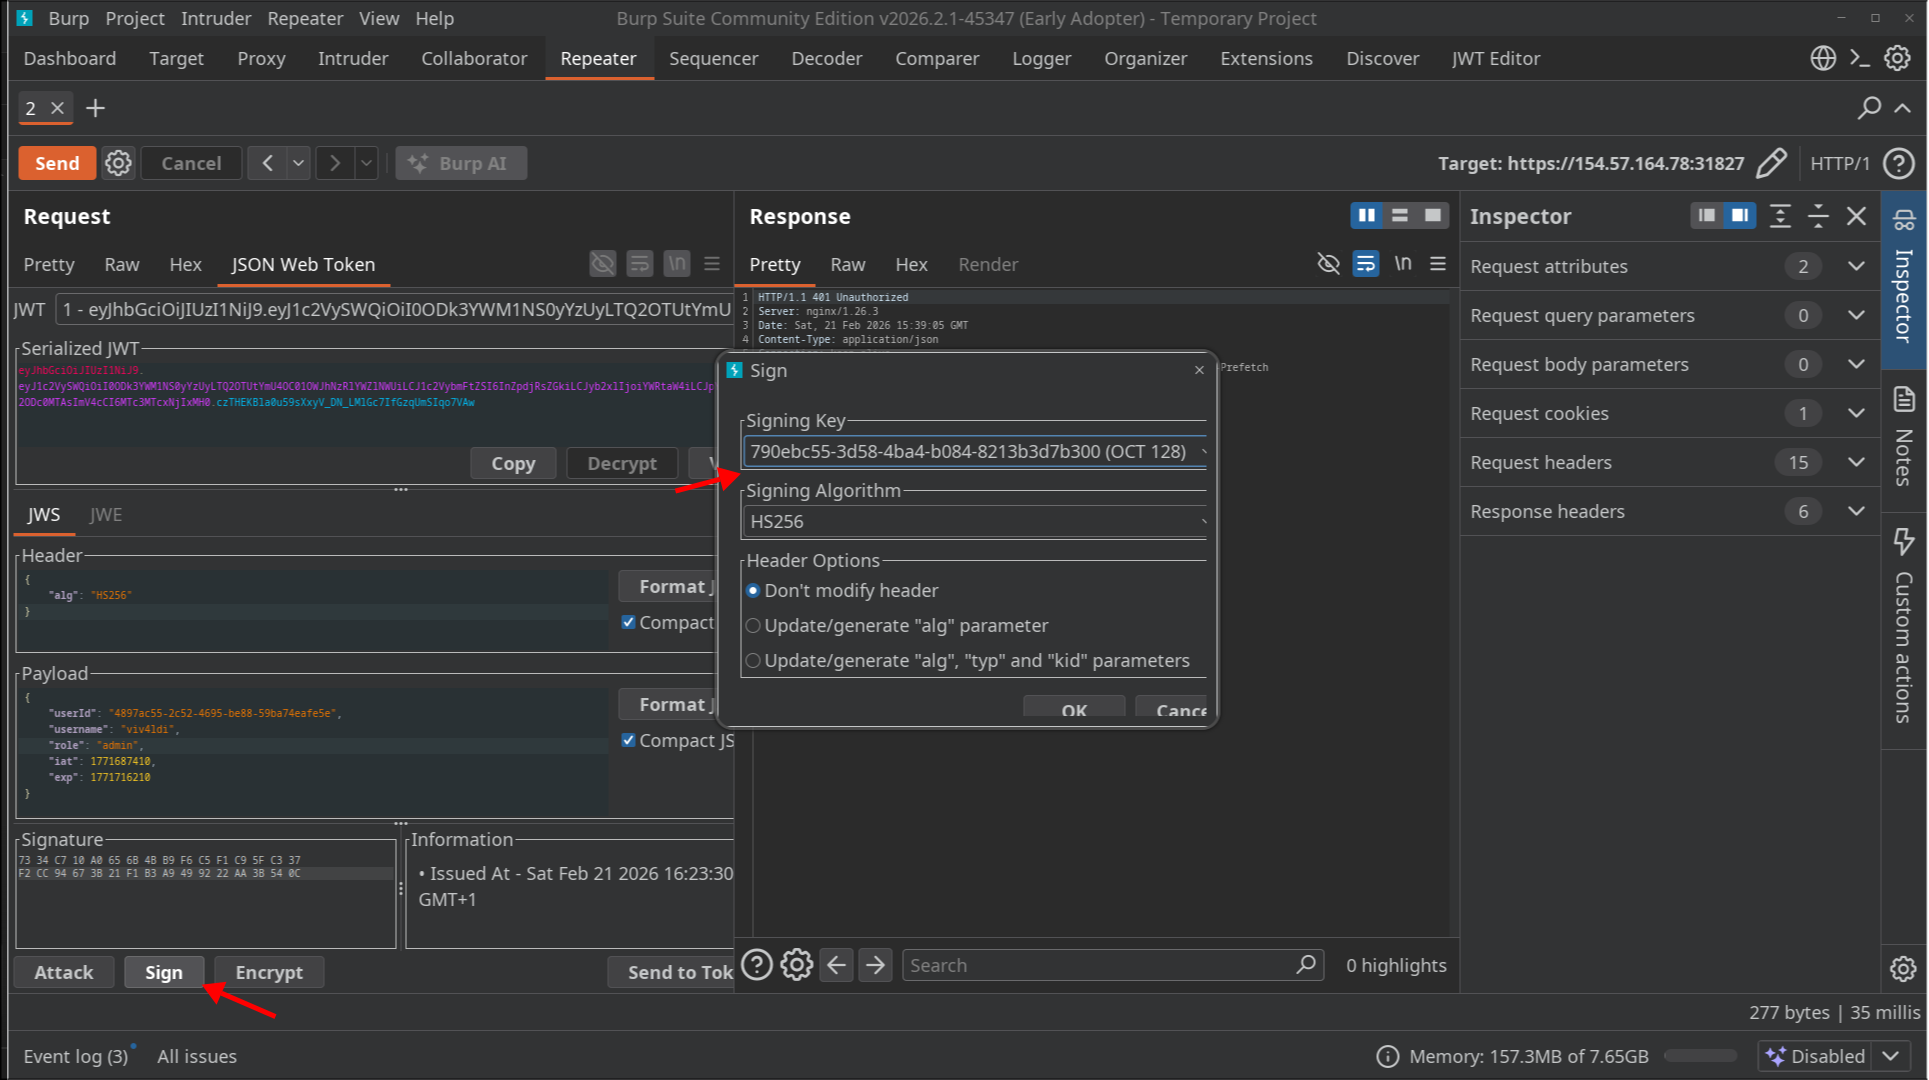Toggle response hide-eye visibility icon
The width and height of the screenshot is (1929, 1080).
pos(1328,264)
